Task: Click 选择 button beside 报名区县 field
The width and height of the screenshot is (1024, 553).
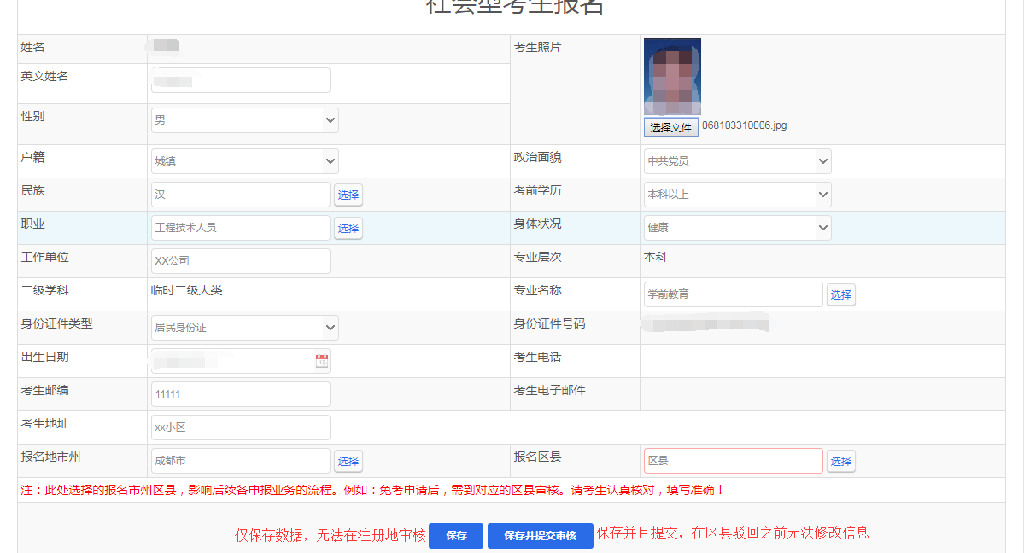Action: (x=841, y=461)
